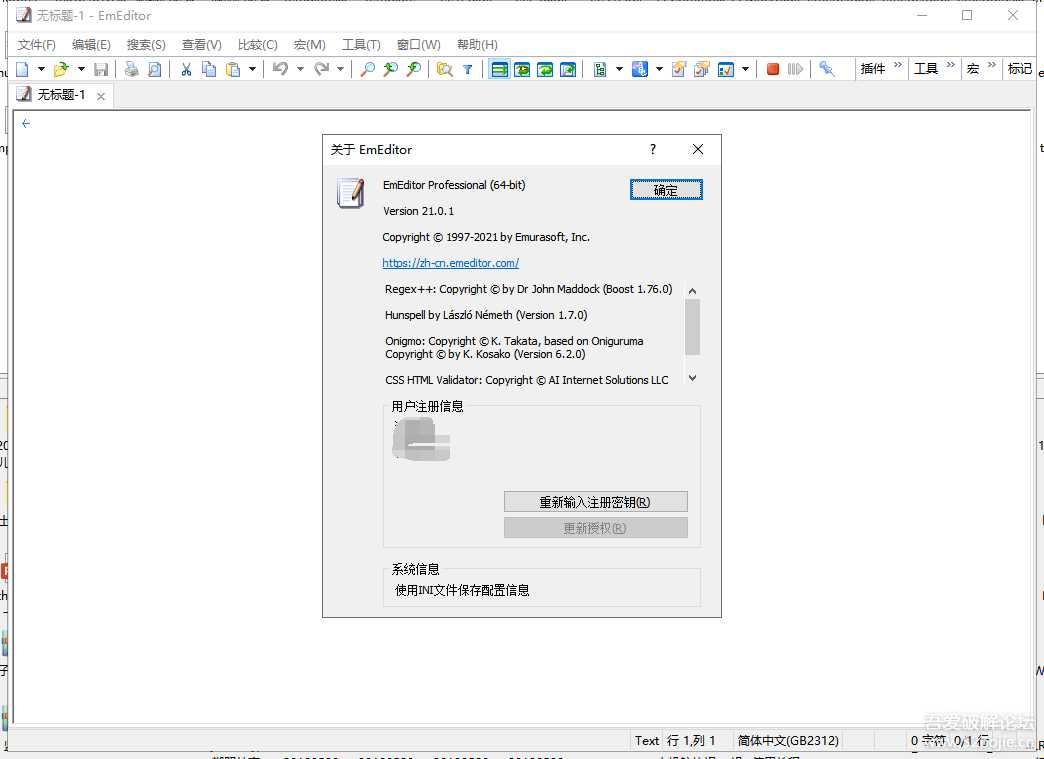Open the zh-cn.emeditor.com link
This screenshot has height=759, width=1044.
tap(450, 263)
